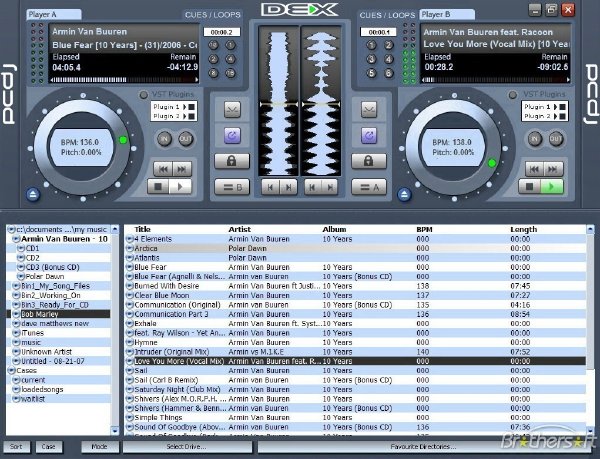
Task: Click the green play button on Player B
Action: [x=552, y=187]
